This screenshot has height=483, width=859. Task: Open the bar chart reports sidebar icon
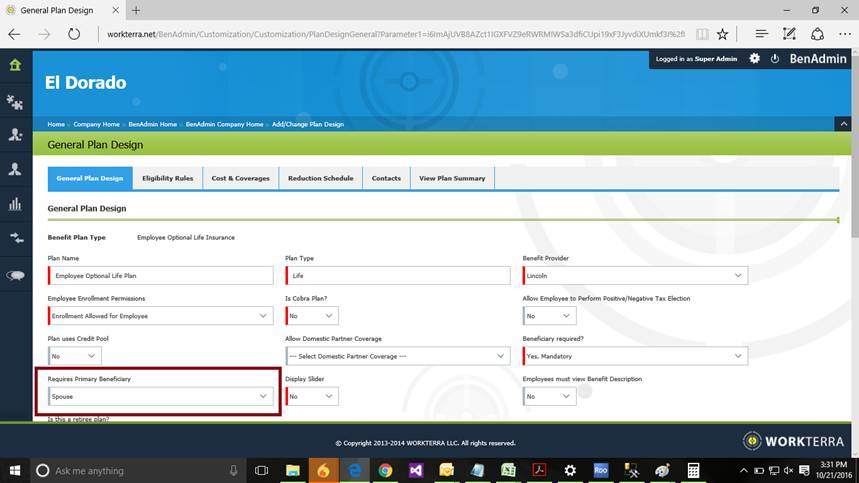(15, 204)
